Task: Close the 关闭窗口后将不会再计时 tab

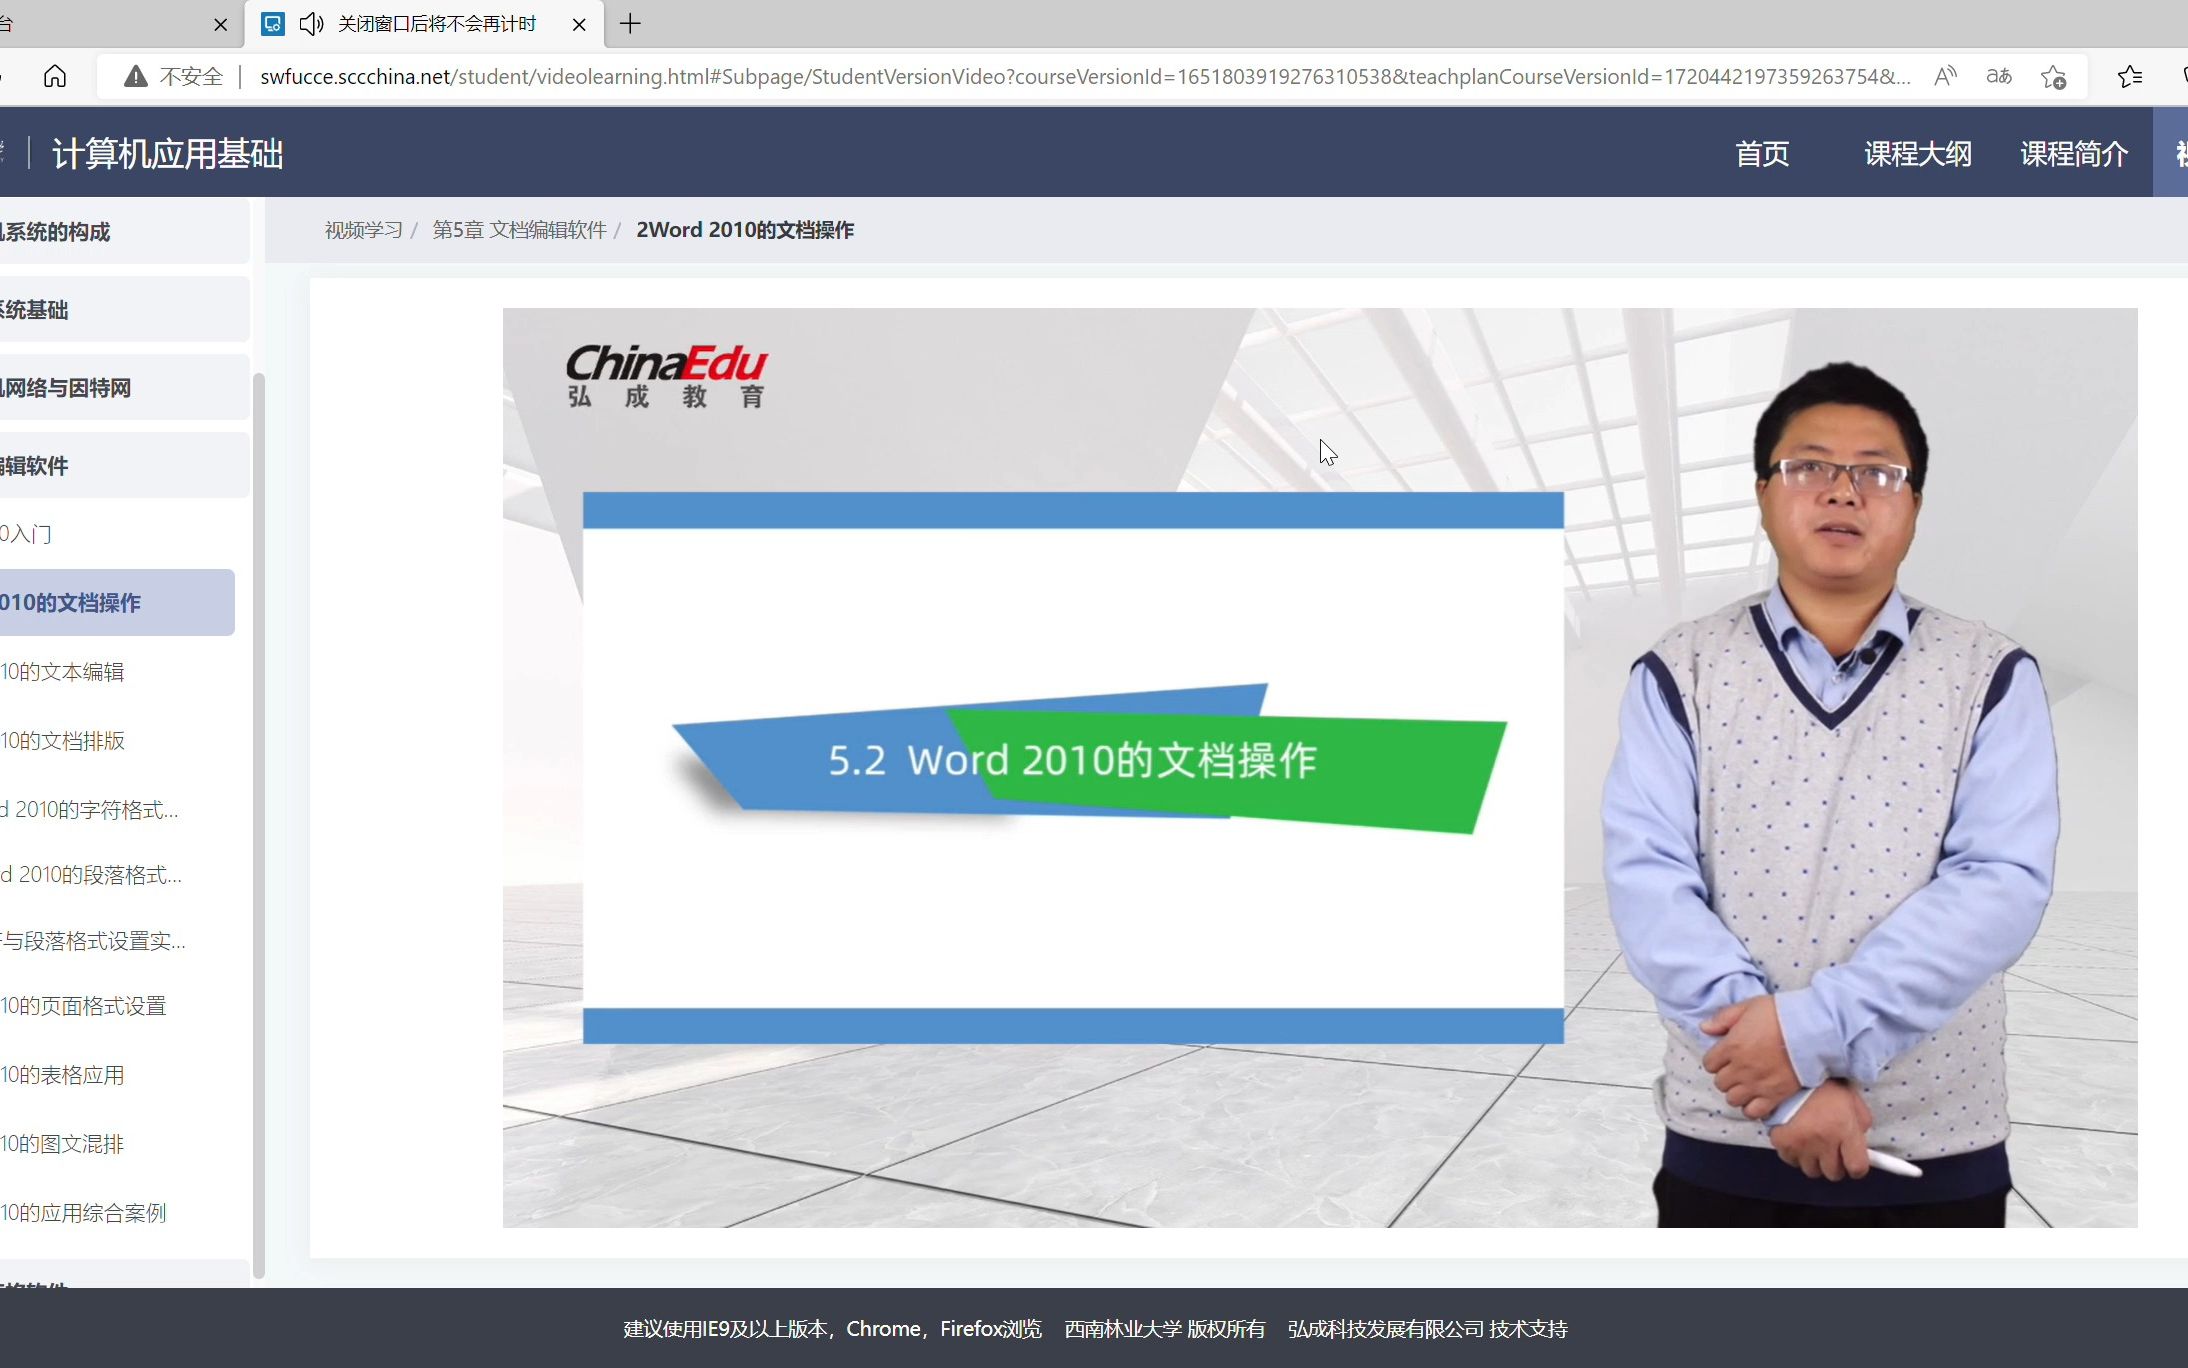Action: [579, 25]
